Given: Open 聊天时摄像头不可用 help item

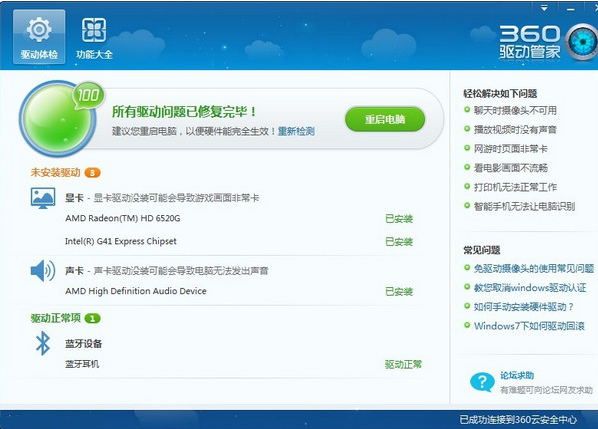Looking at the screenshot, I should (515, 111).
